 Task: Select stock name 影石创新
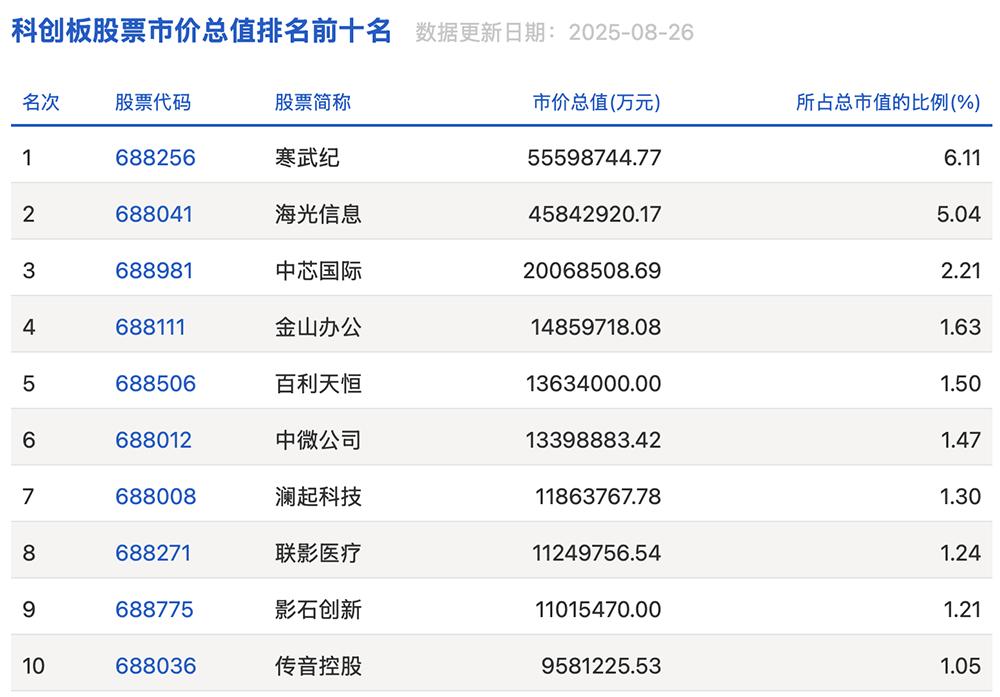[318, 610]
